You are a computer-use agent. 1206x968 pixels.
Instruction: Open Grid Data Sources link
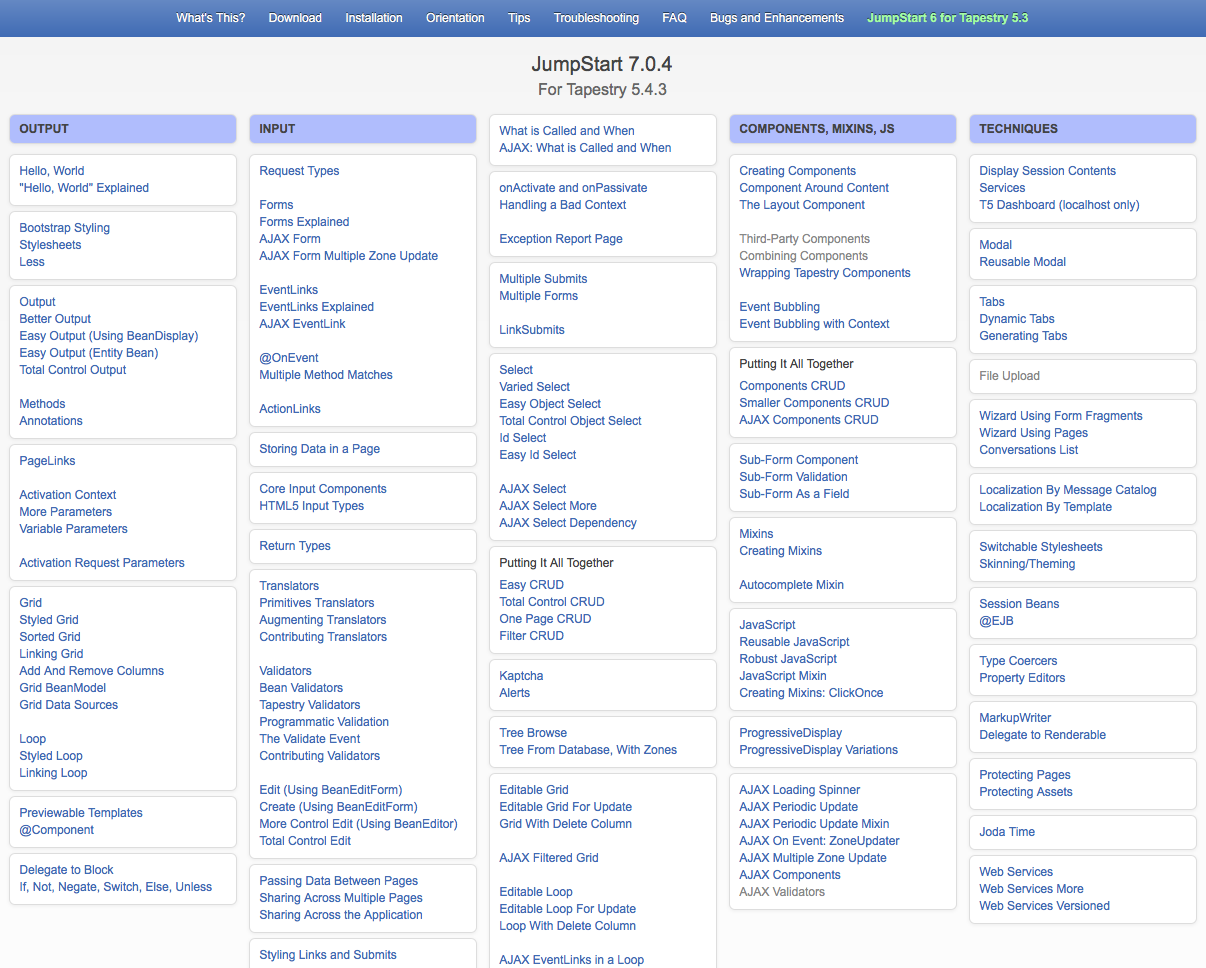(69, 705)
